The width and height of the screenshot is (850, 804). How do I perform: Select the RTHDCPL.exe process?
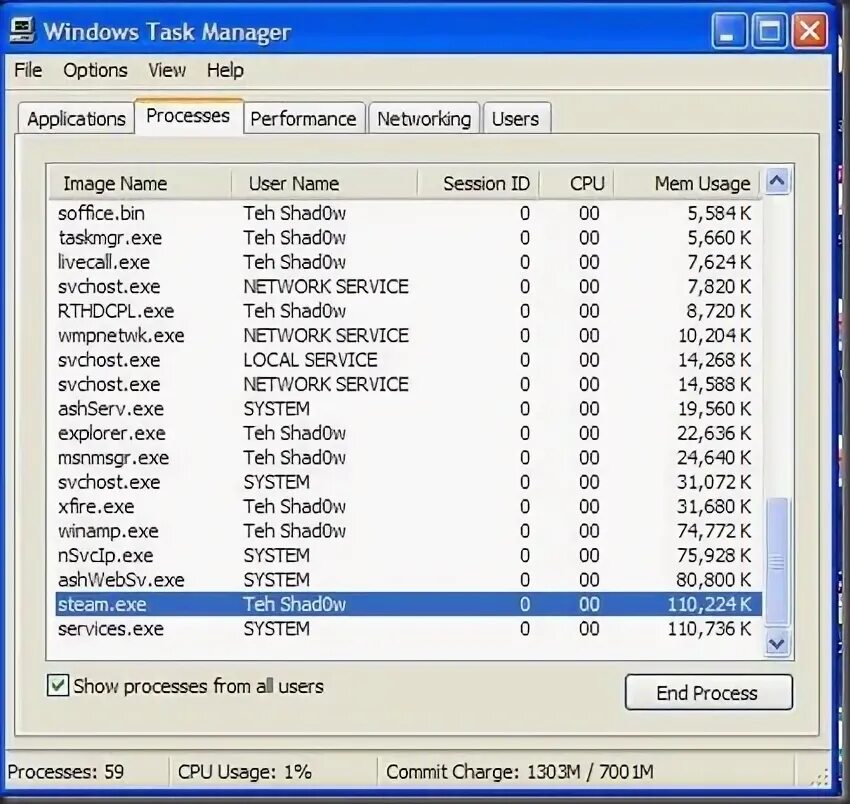click(x=409, y=311)
